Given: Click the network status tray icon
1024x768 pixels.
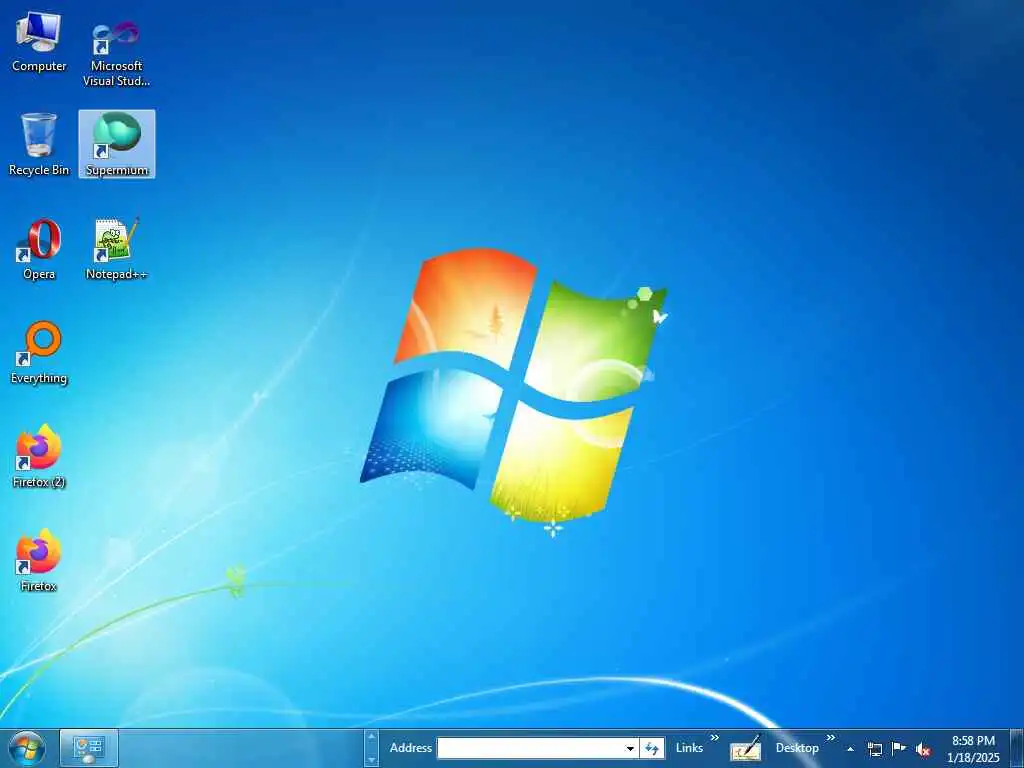Looking at the screenshot, I should [874, 749].
